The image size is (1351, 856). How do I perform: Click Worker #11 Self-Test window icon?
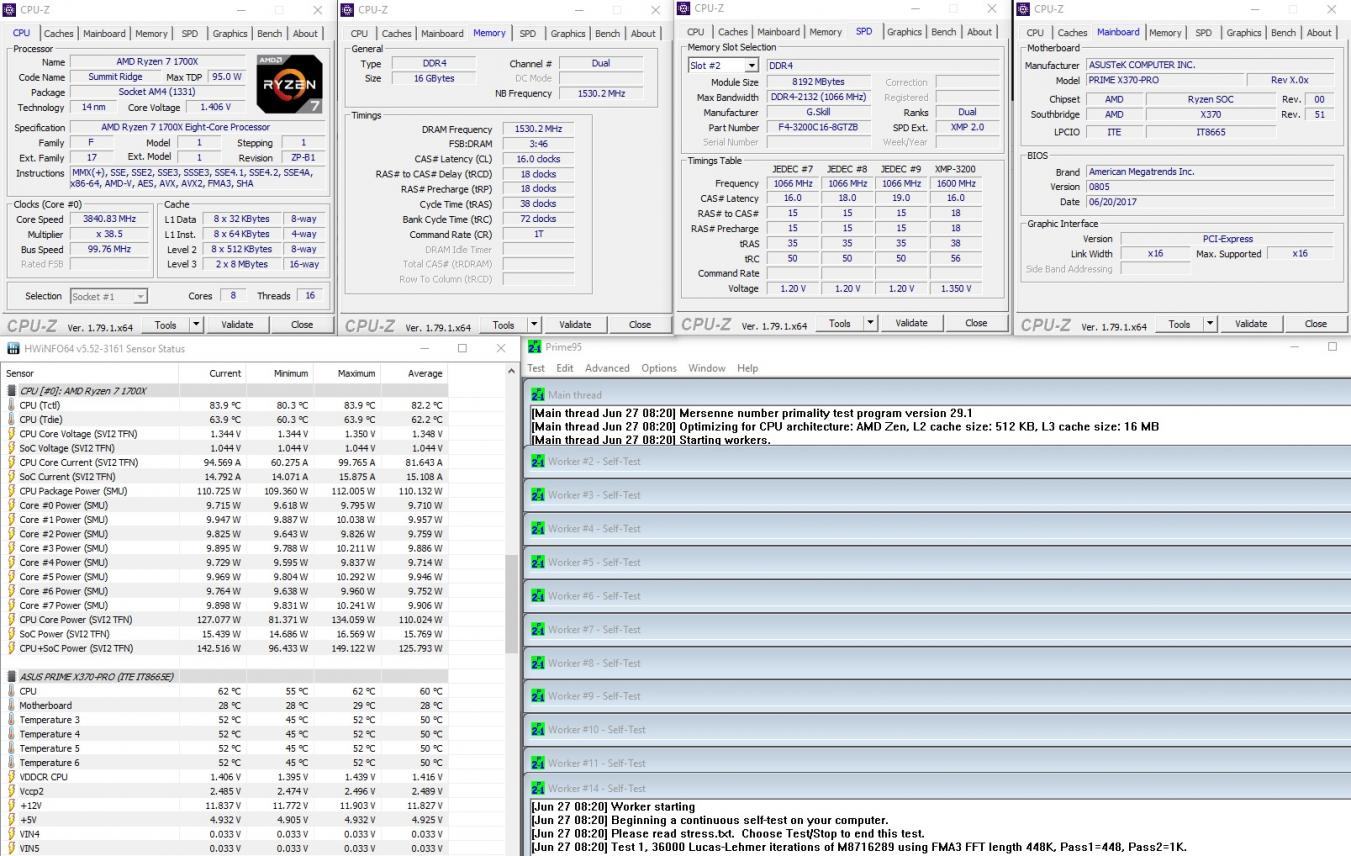click(x=538, y=763)
